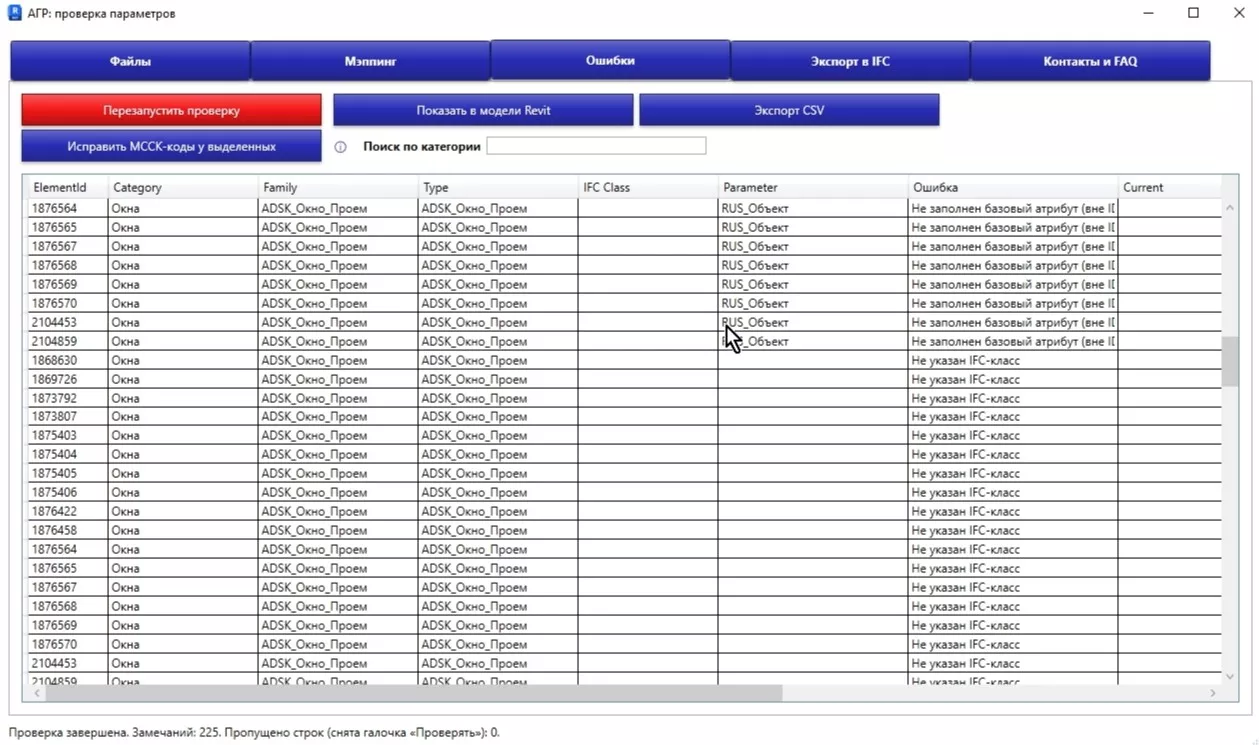Click the Parameter column header
The height and width of the screenshot is (745, 1259).
813,187
